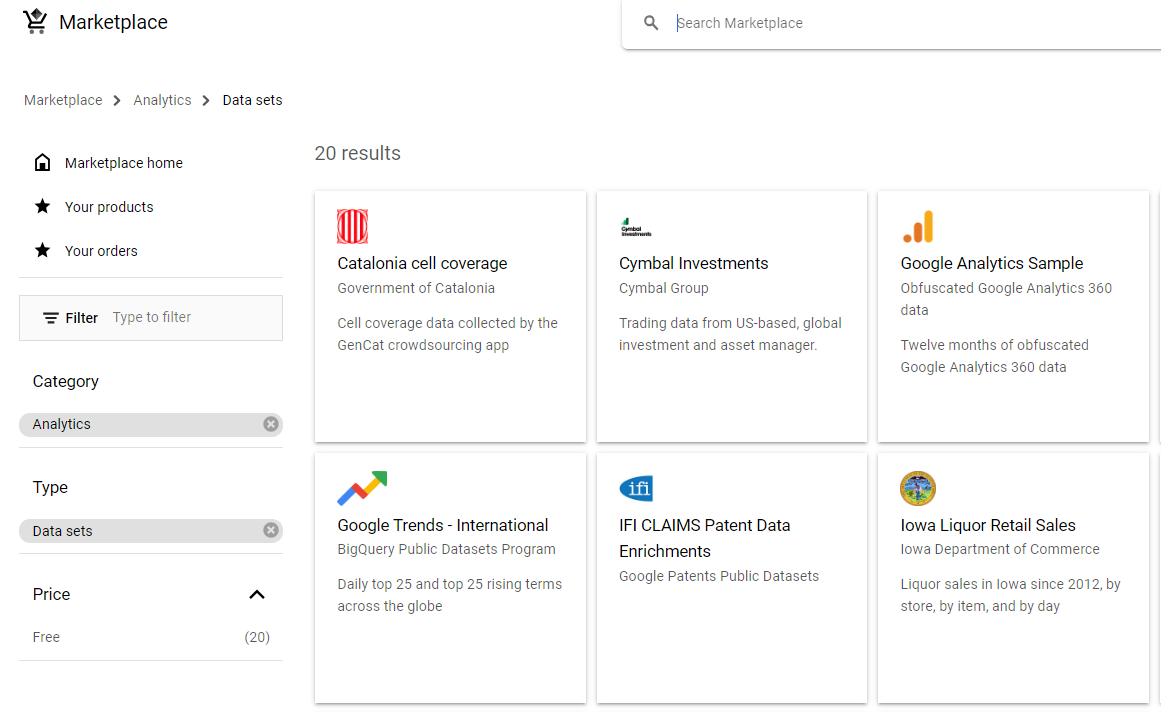Viewport: 1161px width, 712px height.
Task: Click the Cymbal Investments logo
Action: 634,226
